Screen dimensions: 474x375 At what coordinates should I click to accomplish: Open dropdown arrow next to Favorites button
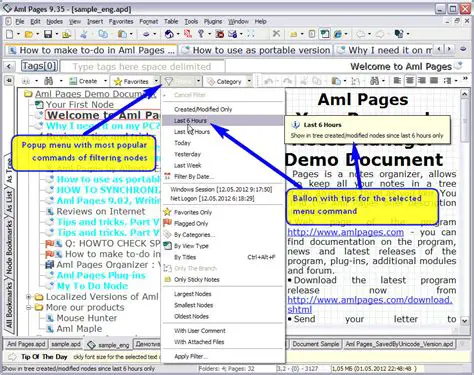156,81
